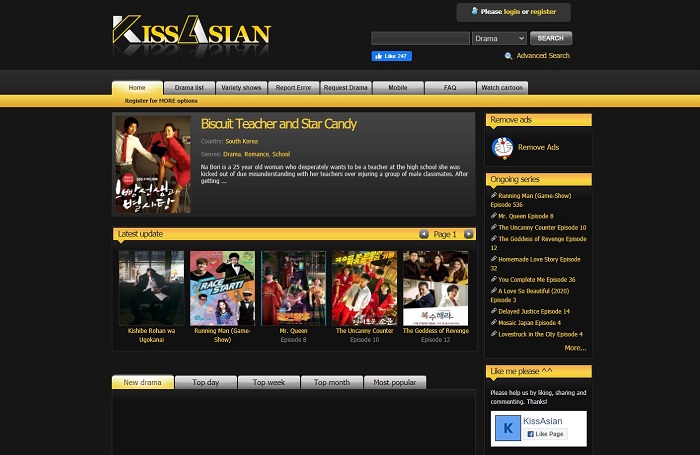This screenshot has height=455, width=700.
Task: Open the Mobile tab
Action: pos(398,88)
